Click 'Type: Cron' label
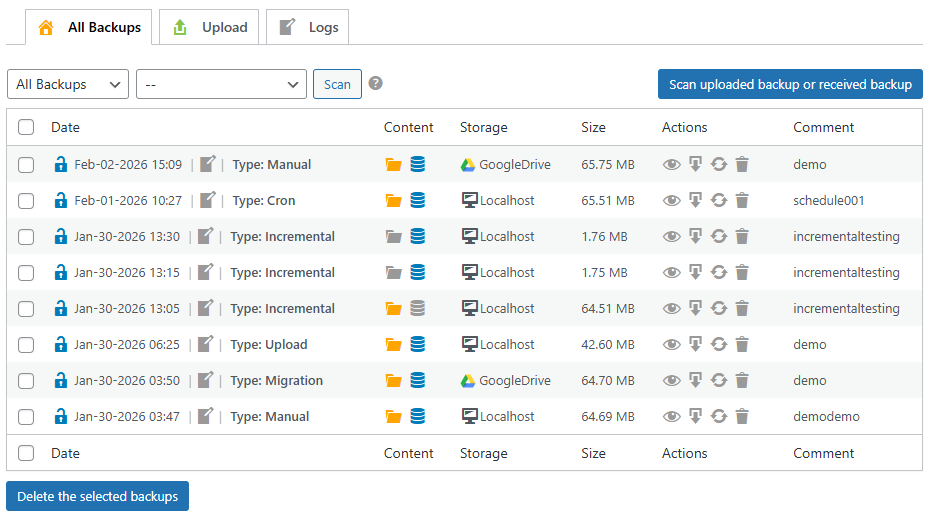930x519 pixels. (264, 200)
